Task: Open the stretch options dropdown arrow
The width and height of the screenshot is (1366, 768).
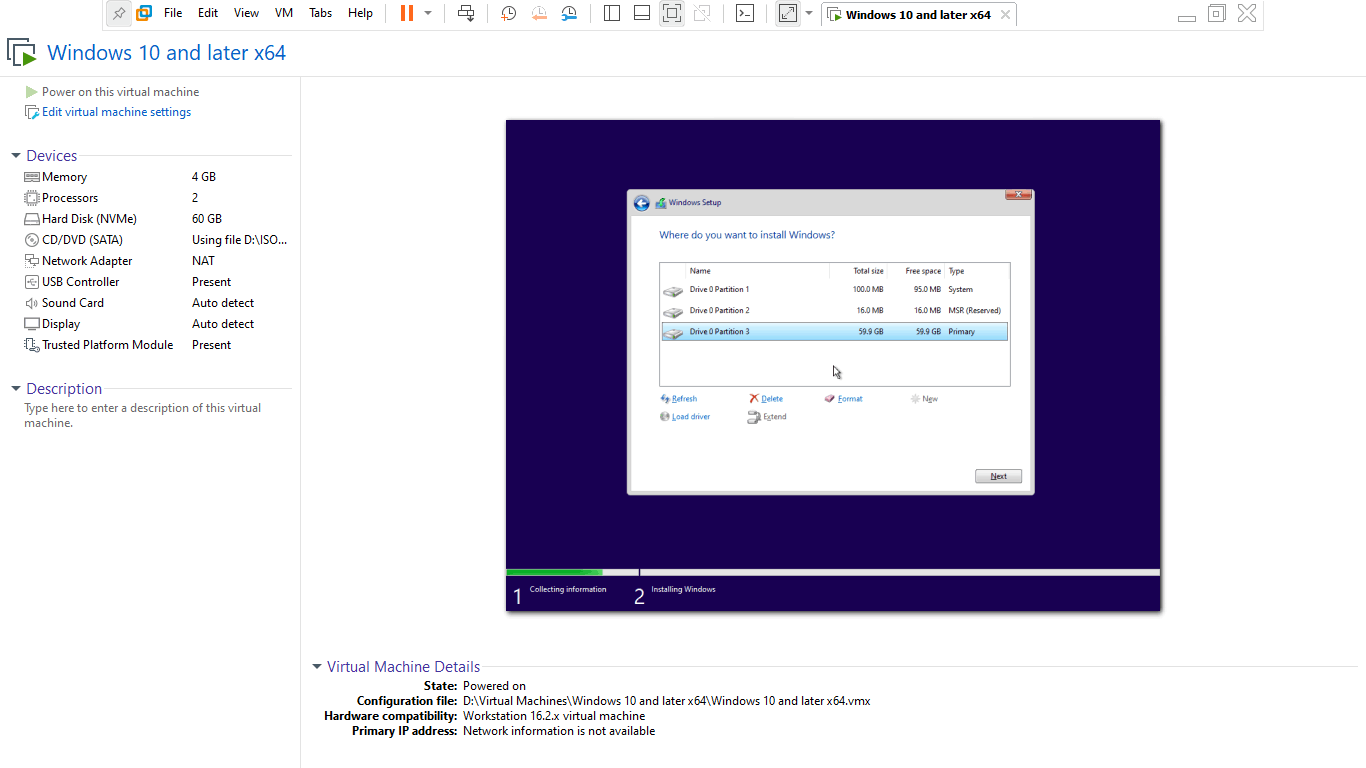Action: pyautogui.click(x=809, y=14)
